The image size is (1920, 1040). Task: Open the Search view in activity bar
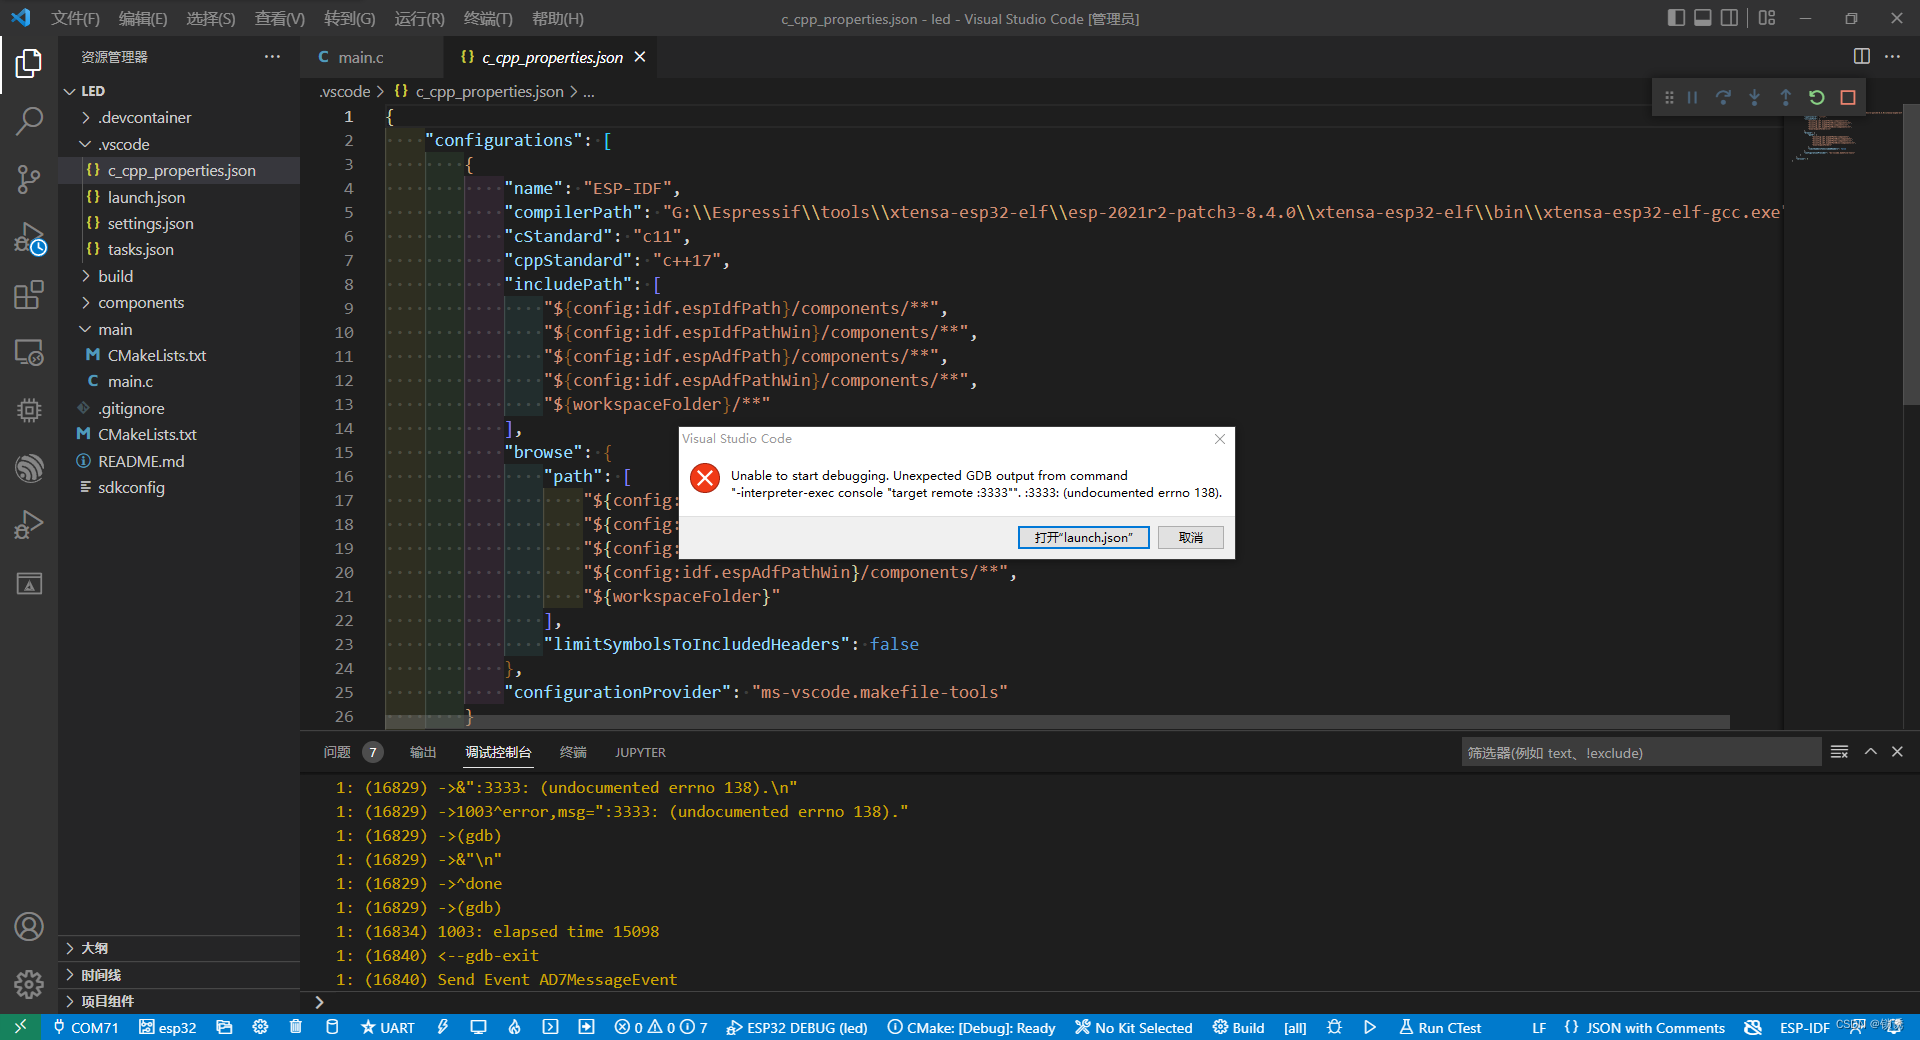pyautogui.click(x=29, y=122)
